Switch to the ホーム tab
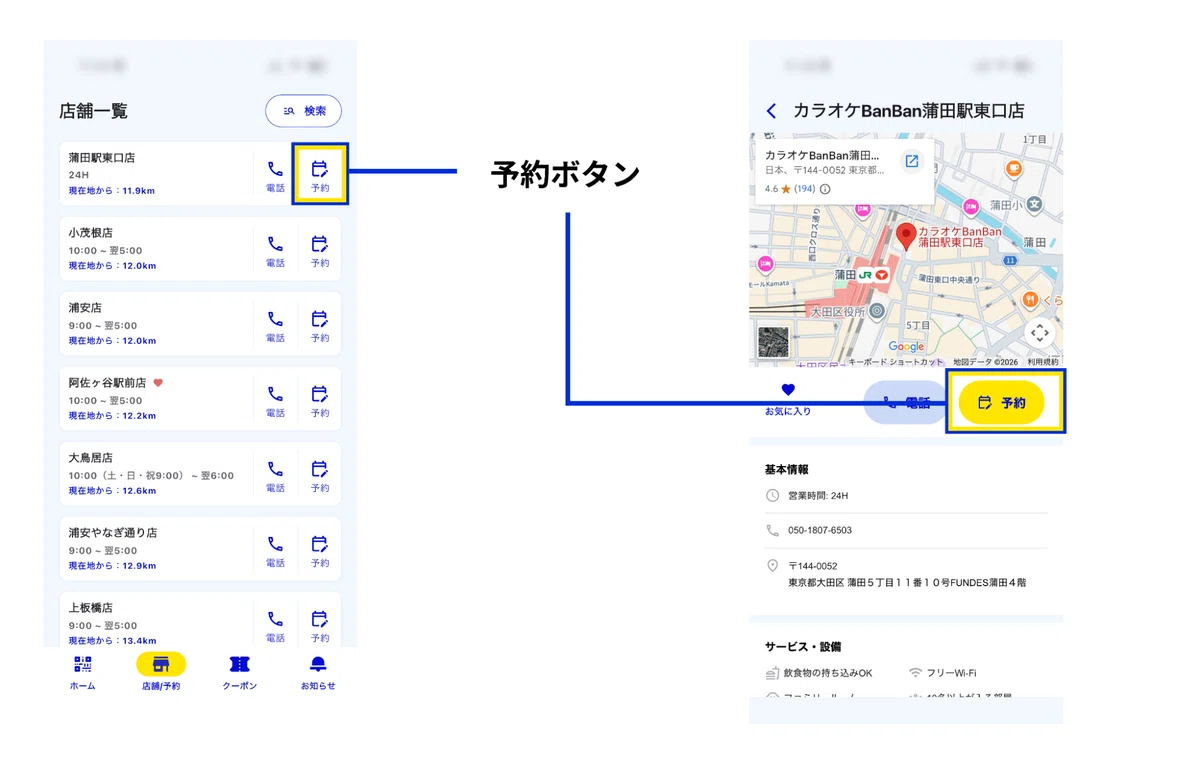 point(83,672)
